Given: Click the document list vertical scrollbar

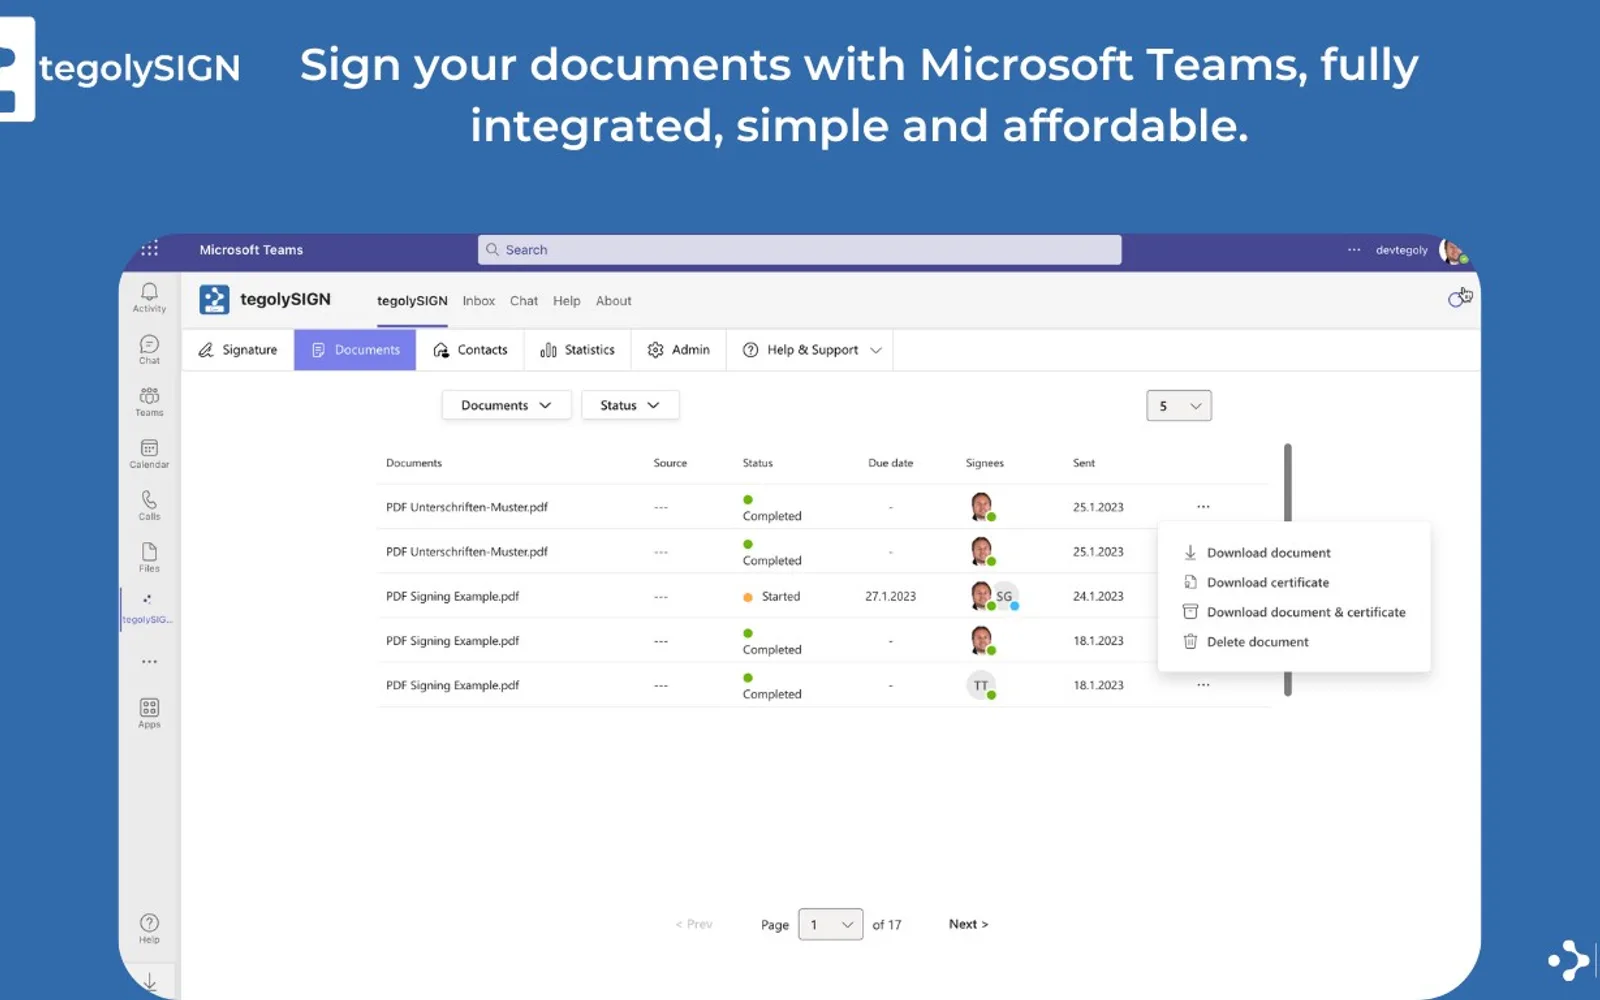Looking at the screenshot, I should coord(1288,570).
